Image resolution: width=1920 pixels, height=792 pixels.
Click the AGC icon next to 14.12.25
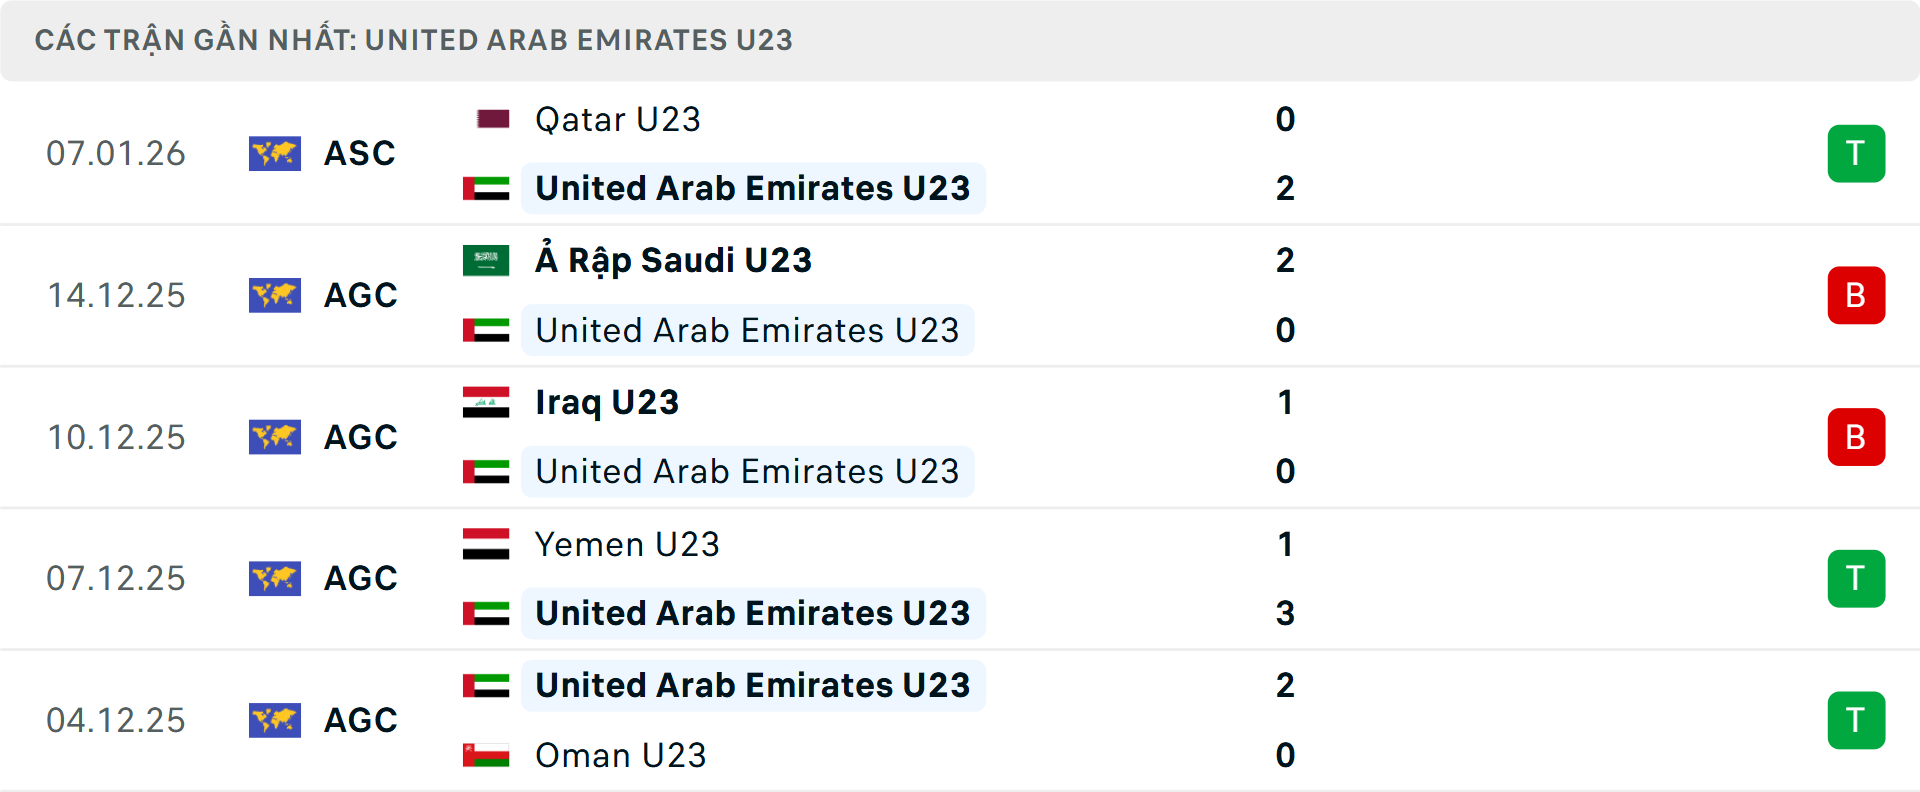(275, 295)
